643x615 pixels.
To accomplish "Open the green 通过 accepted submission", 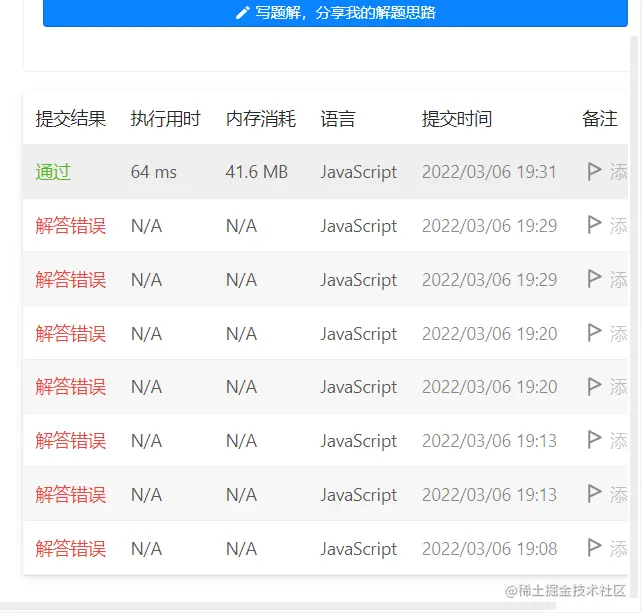I will pyautogui.click(x=53, y=172).
